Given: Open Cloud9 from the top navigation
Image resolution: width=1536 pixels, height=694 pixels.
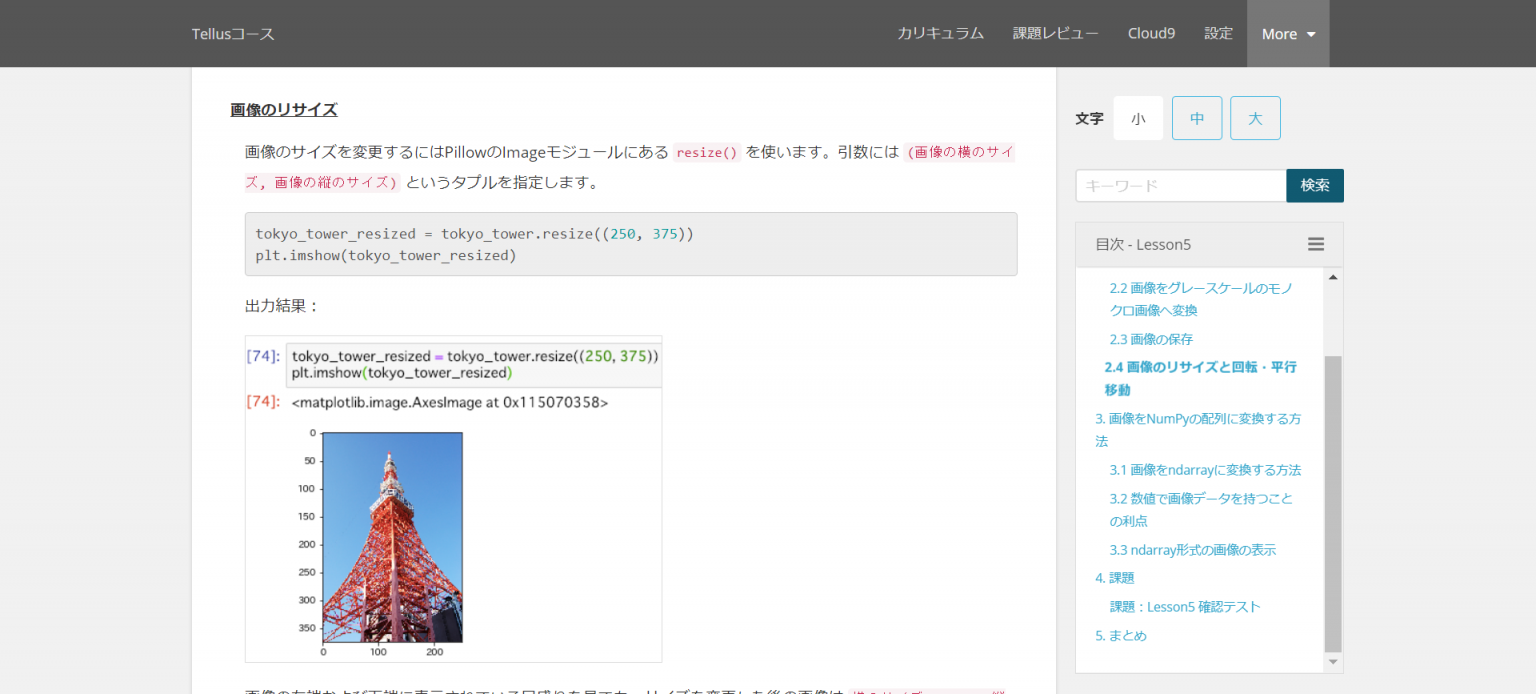Looking at the screenshot, I should [1151, 33].
